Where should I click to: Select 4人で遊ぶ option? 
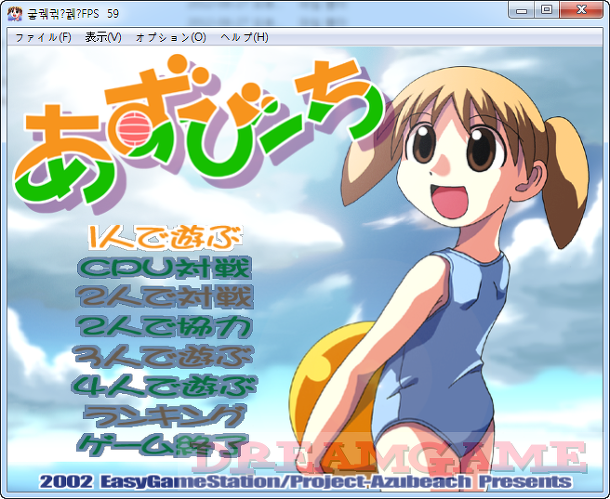[x=165, y=386]
